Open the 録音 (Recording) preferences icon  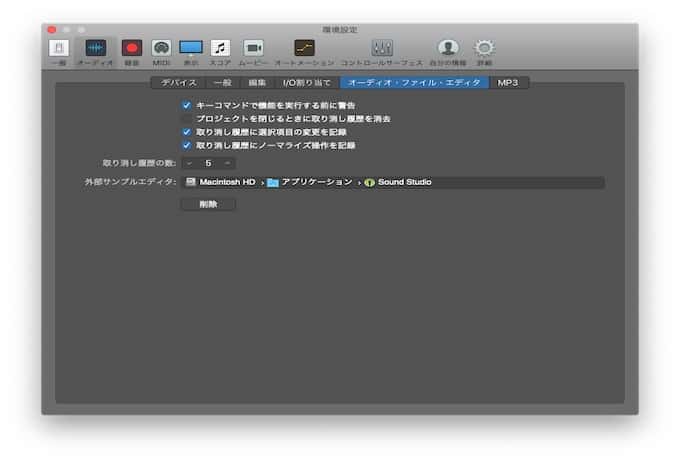tap(132, 49)
